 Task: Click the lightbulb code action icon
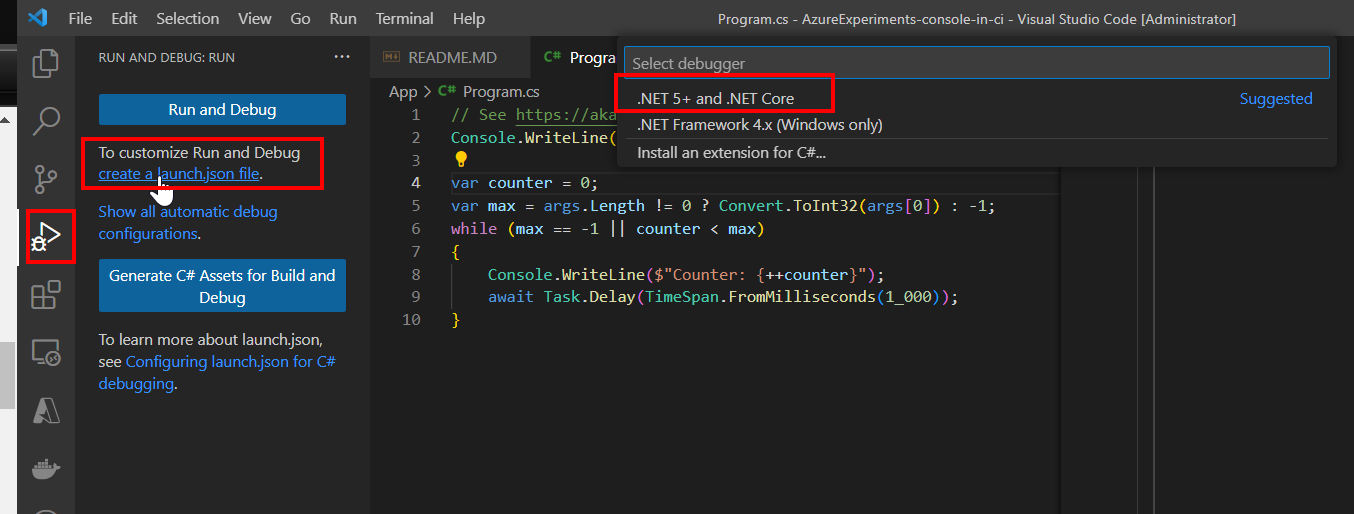tap(461, 159)
